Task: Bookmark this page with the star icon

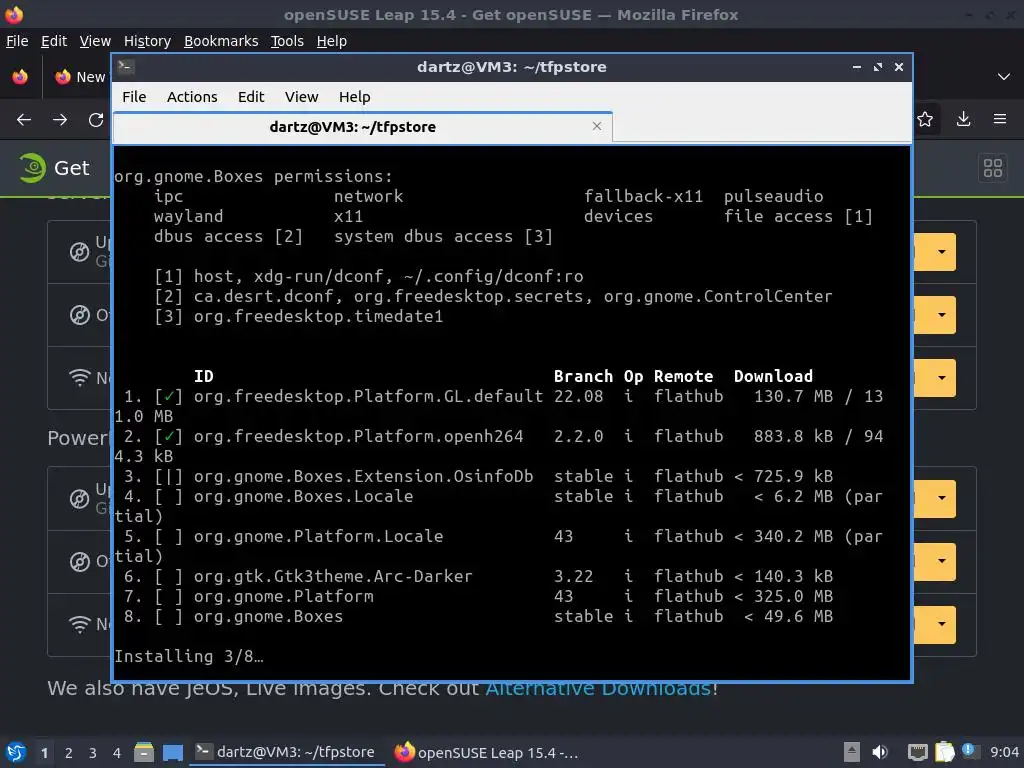Action: pyautogui.click(x=925, y=120)
